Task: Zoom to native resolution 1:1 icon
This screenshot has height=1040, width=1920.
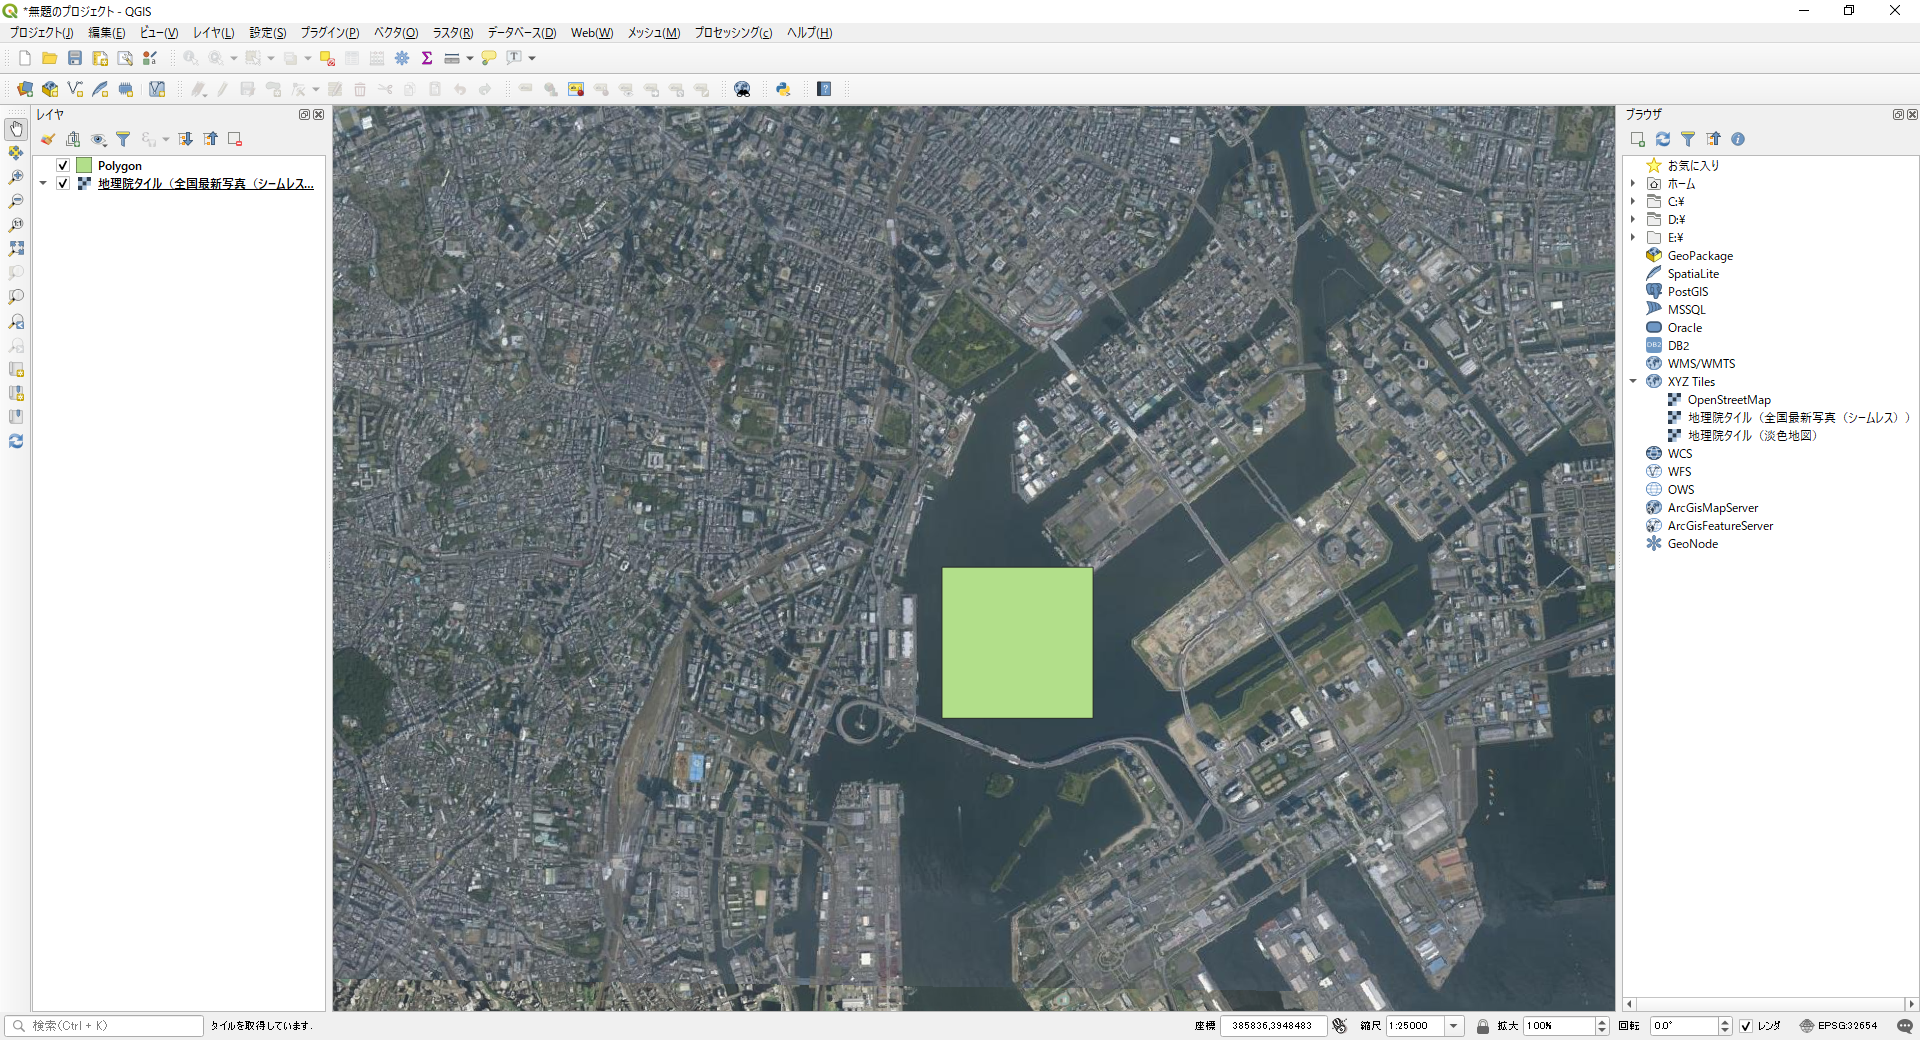Action: [x=16, y=225]
